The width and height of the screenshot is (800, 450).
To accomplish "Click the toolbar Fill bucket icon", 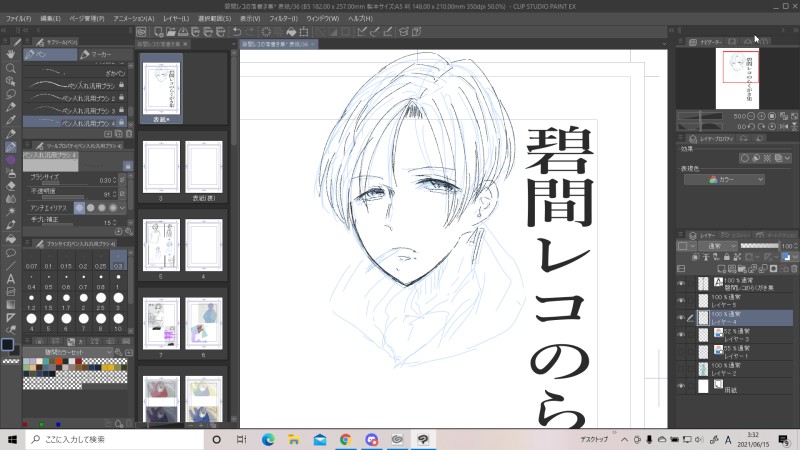I will pos(291,32).
